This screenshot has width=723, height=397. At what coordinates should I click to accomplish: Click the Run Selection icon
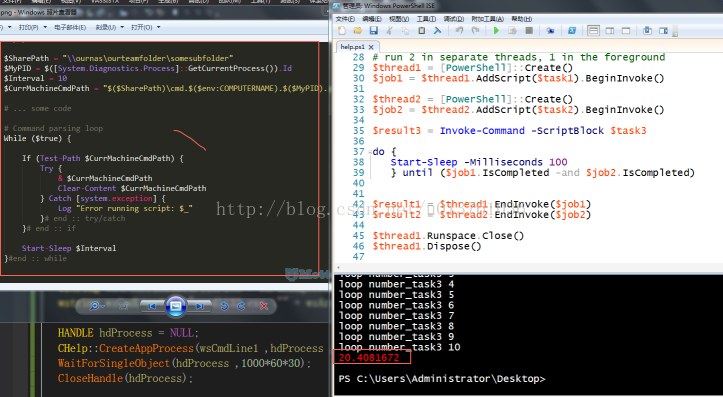point(512,30)
